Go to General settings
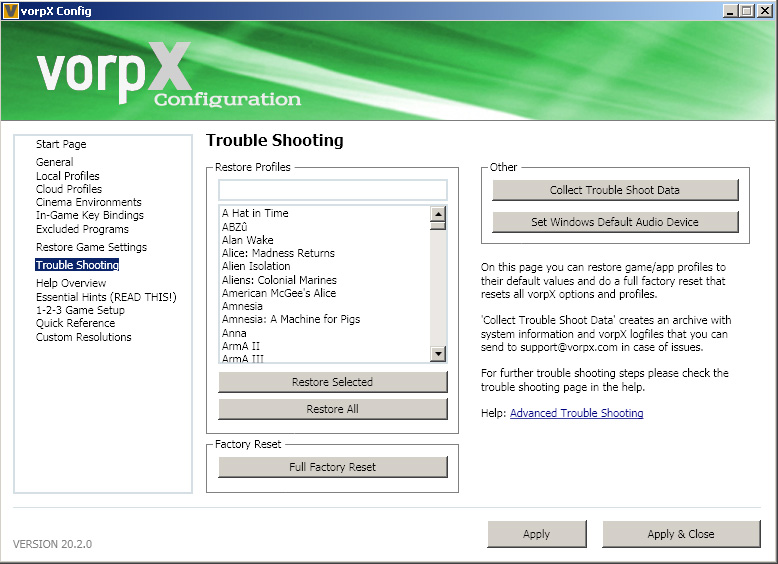 [x=55, y=162]
